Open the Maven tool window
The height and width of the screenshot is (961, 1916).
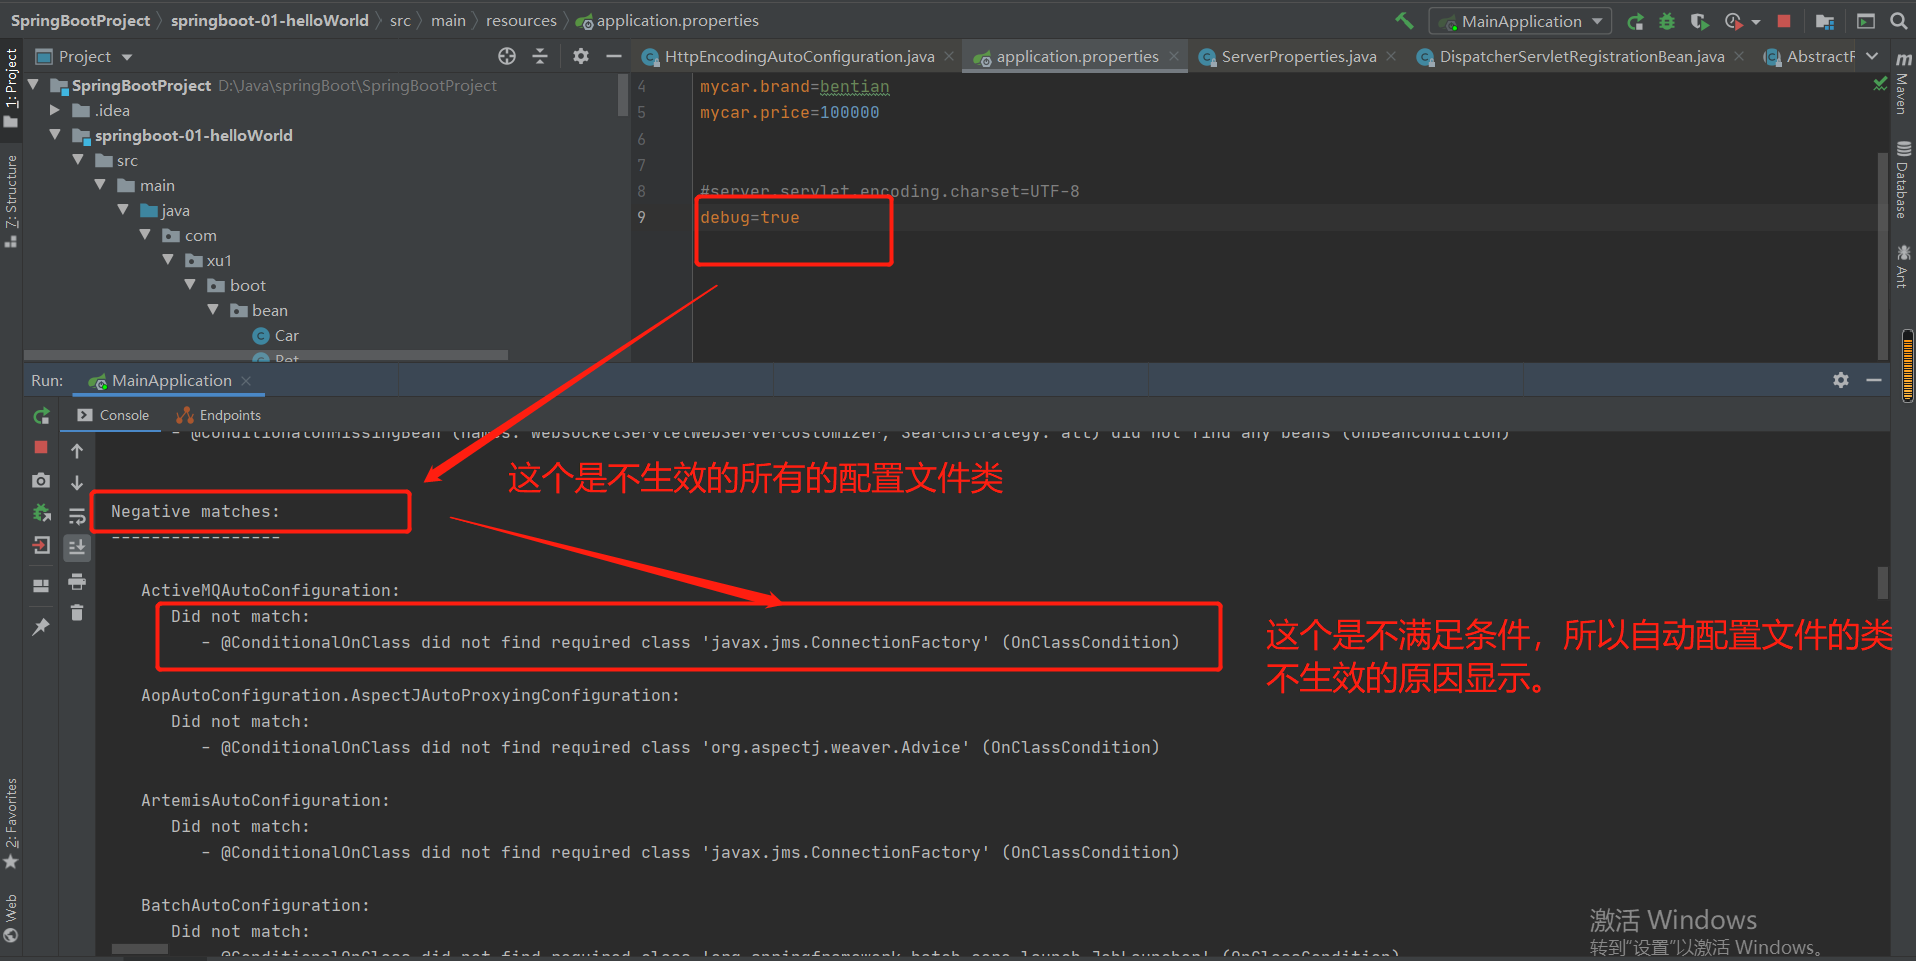point(1903,82)
